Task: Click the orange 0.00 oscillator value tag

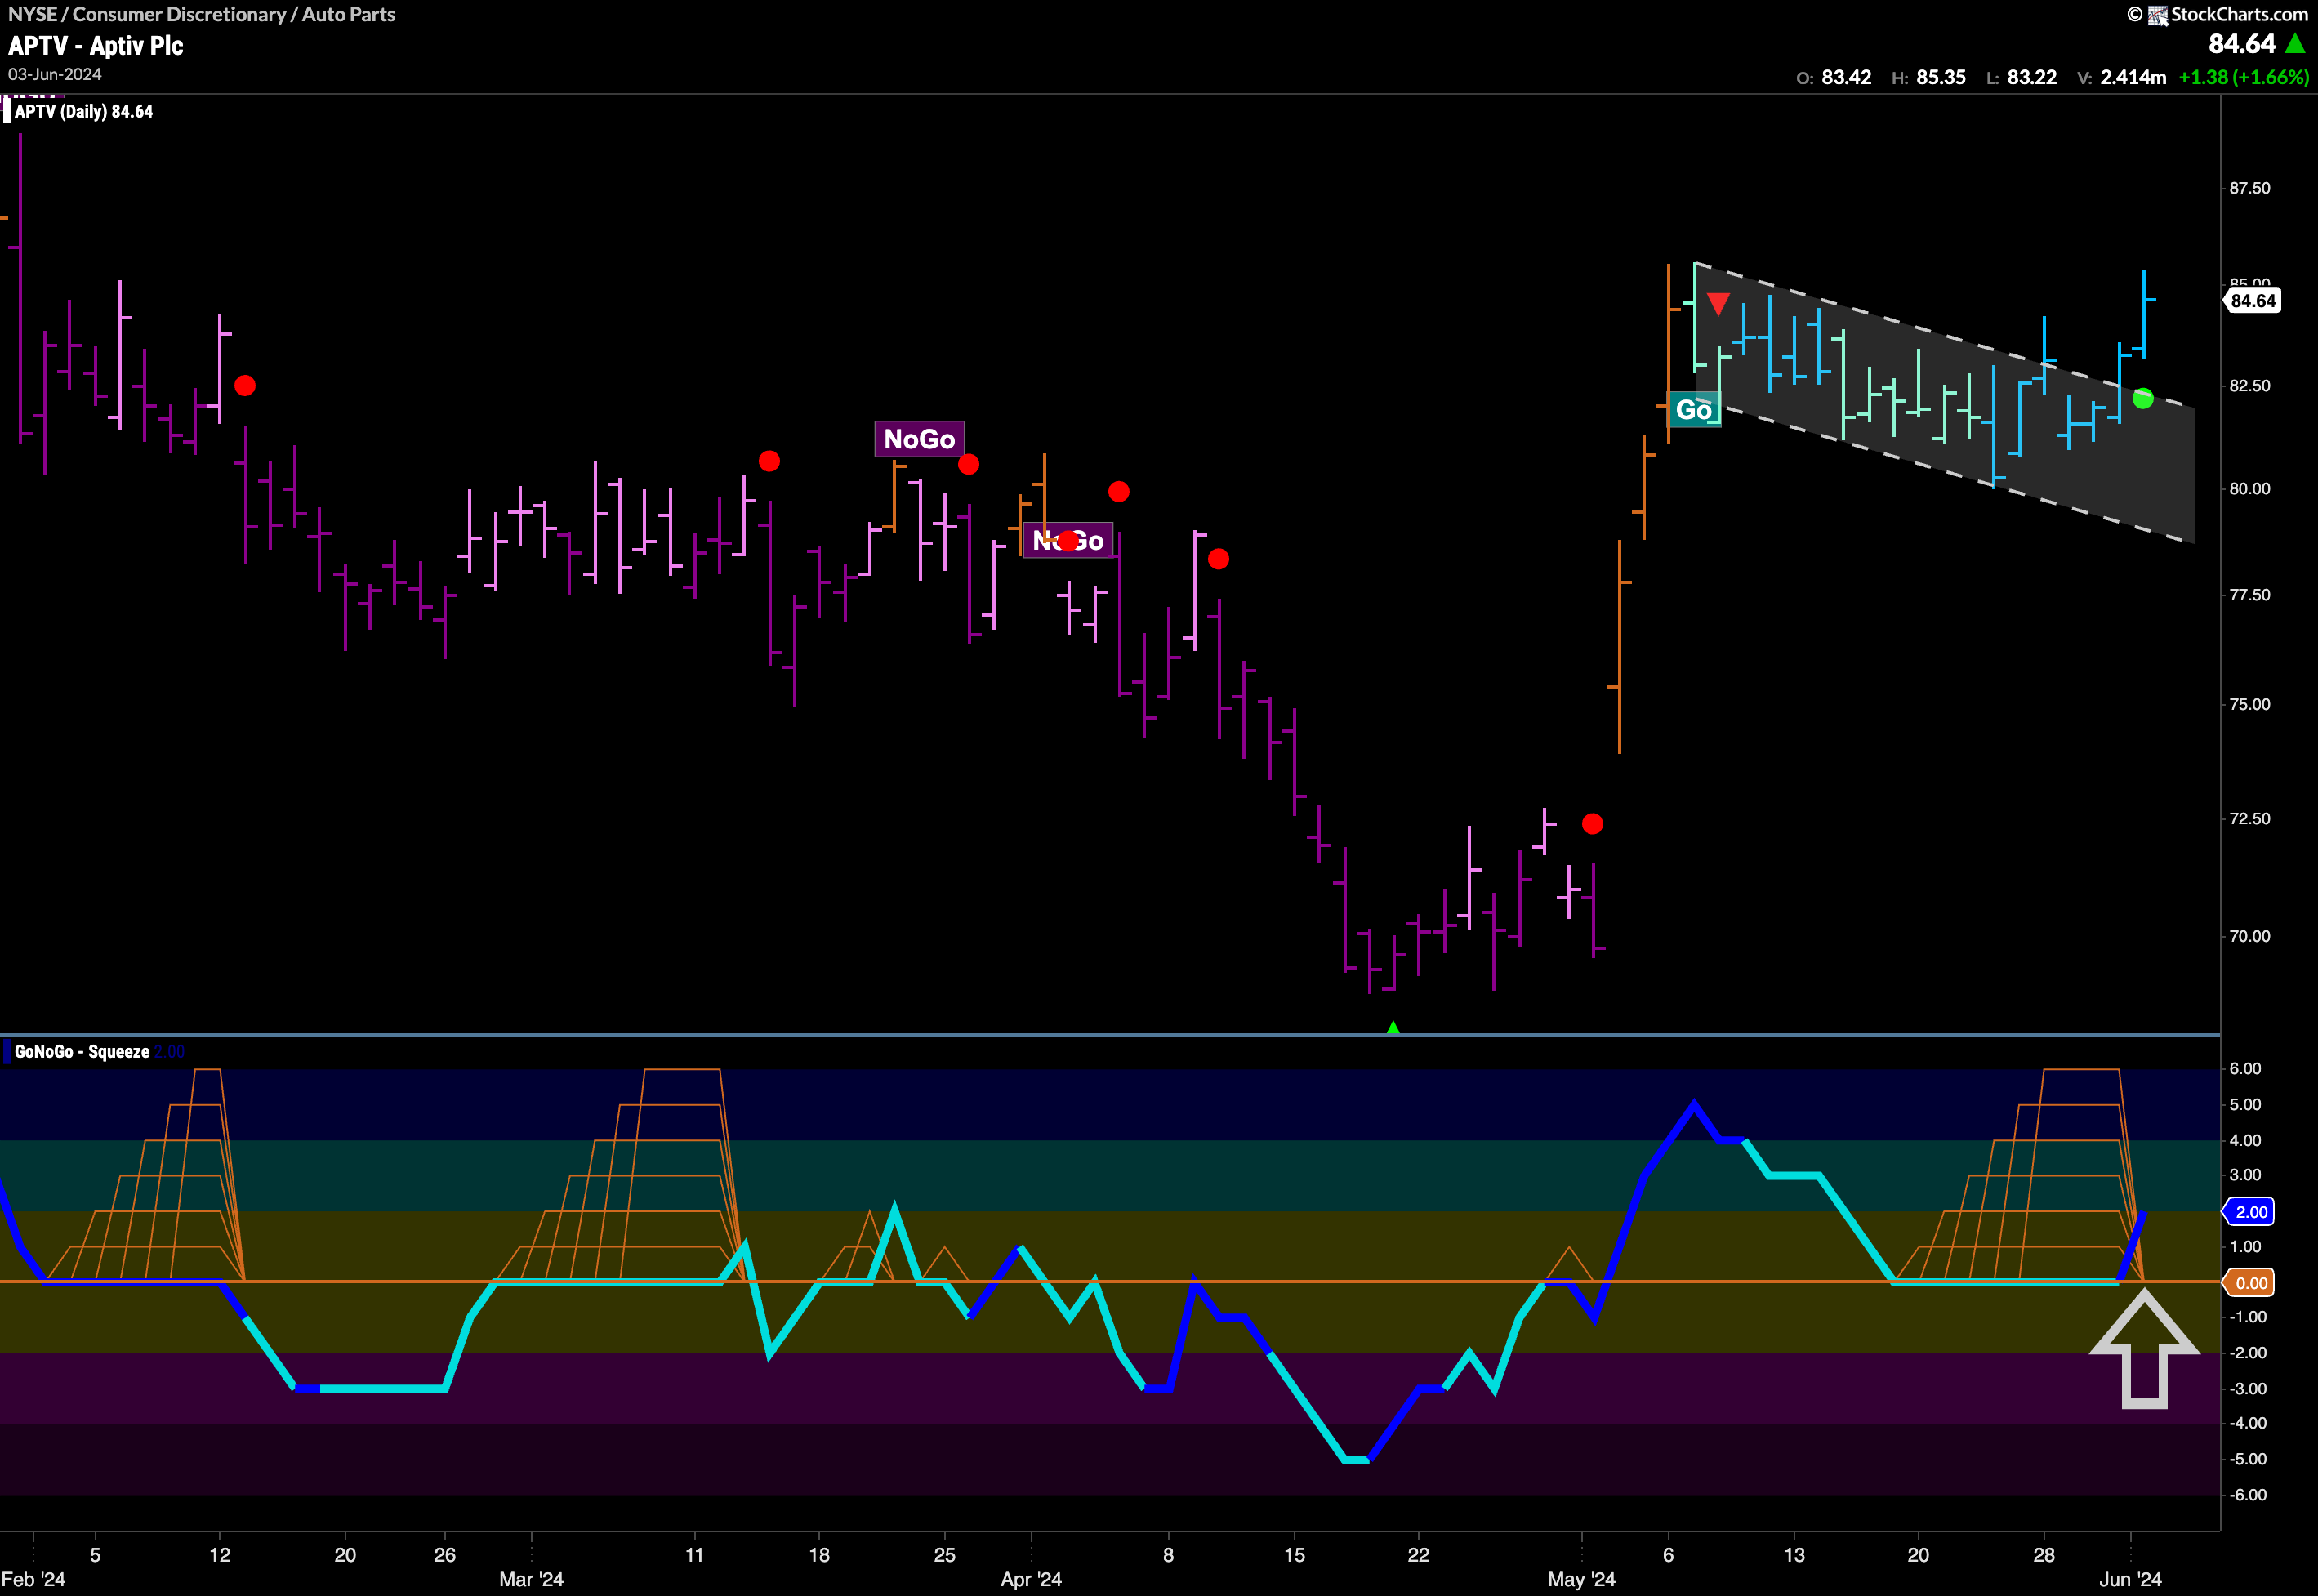Action: coord(2250,1283)
